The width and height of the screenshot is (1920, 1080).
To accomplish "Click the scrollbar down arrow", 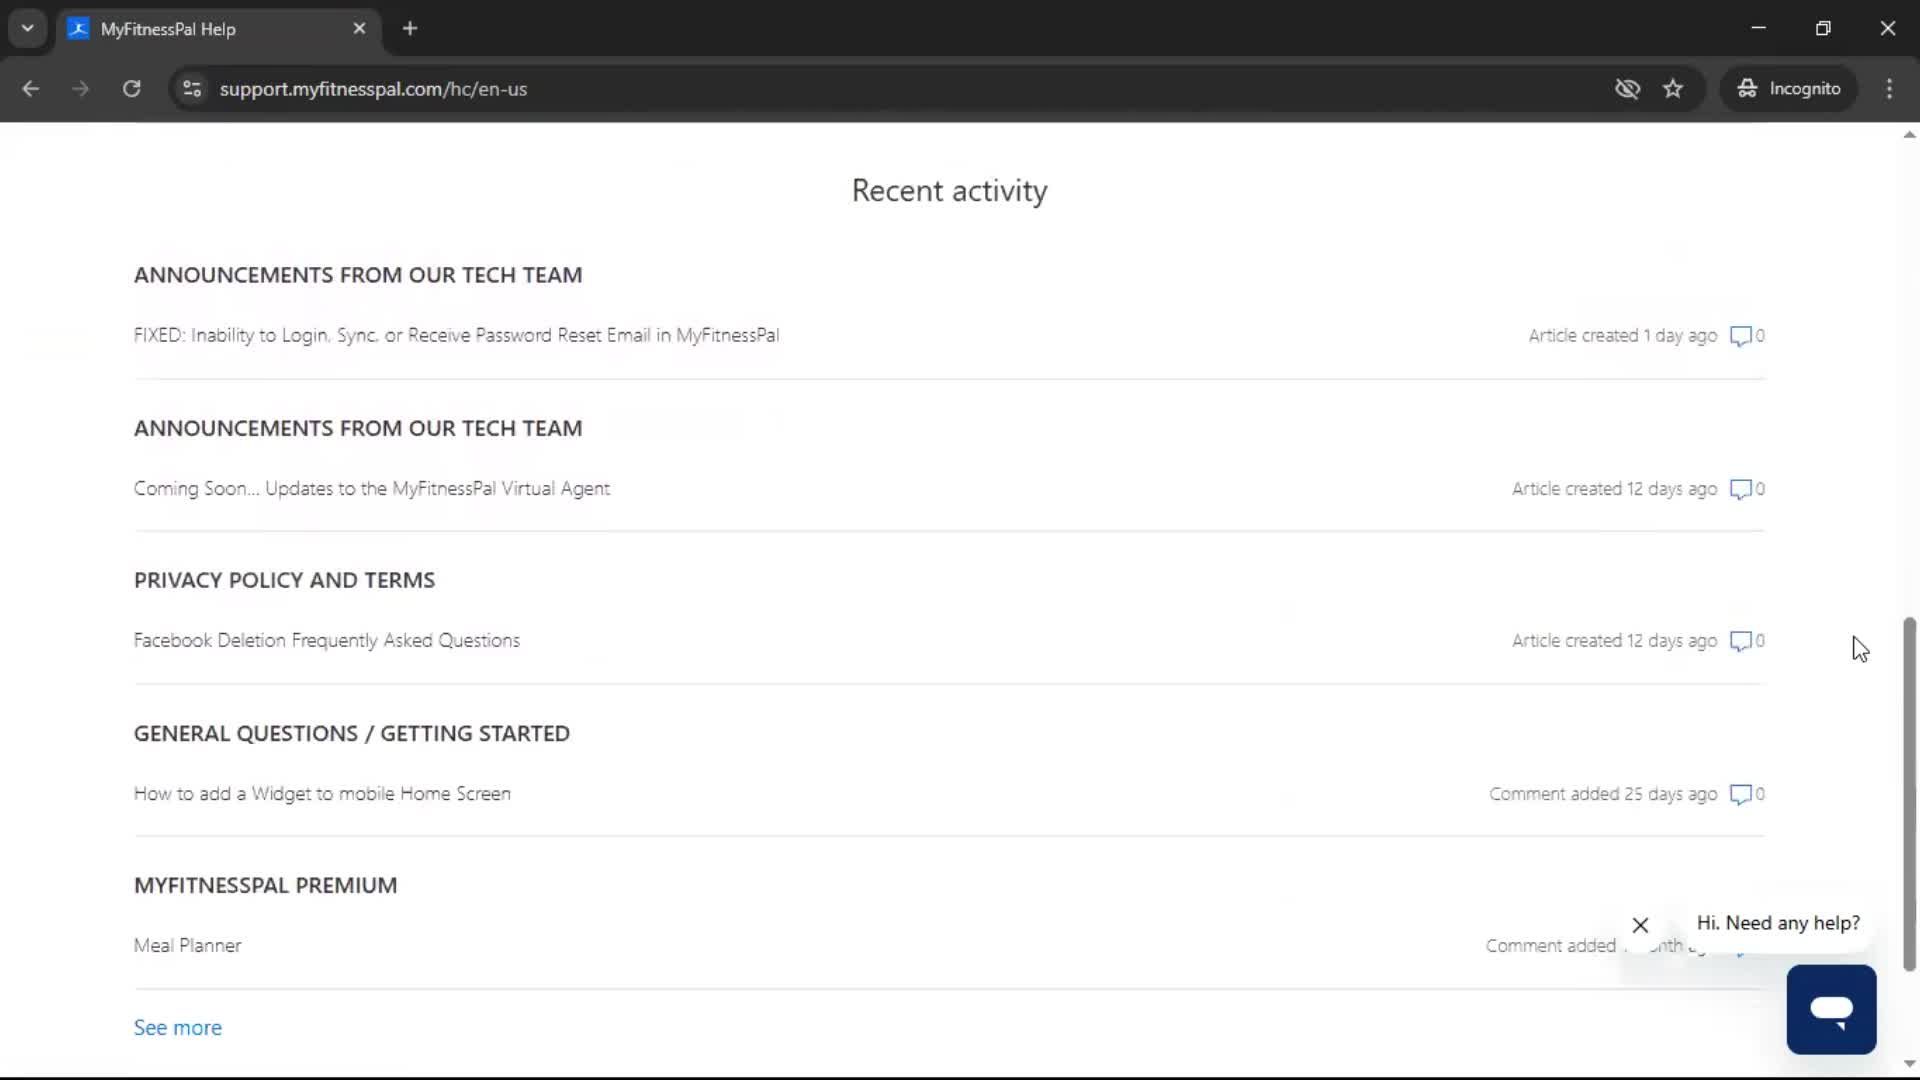I will point(1909,1064).
